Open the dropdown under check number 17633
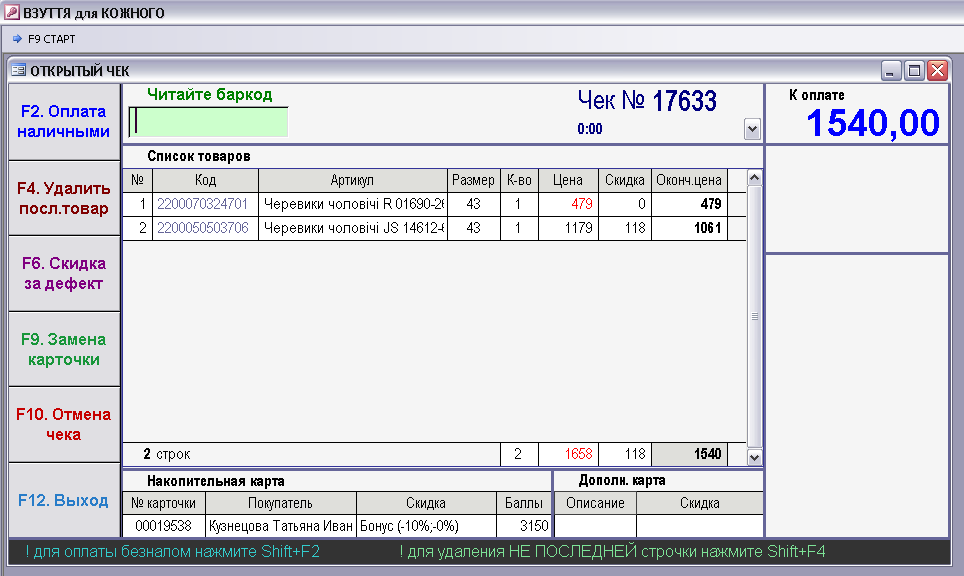The image size is (964, 576). 752,129
